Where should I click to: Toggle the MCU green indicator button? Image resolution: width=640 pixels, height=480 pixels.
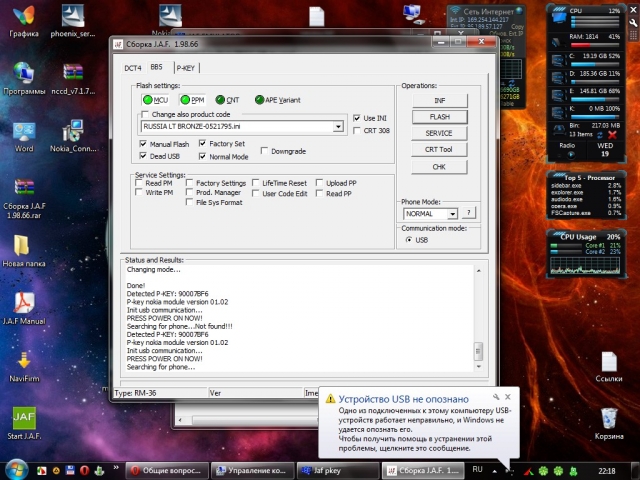147,100
